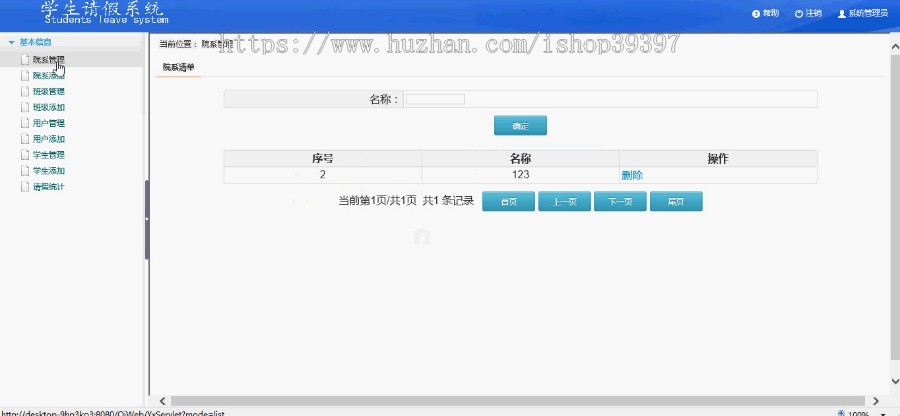The width and height of the screenshot is (900, 416).
Task: Click the page icon beside 用户管理
Action: point(24,123)
